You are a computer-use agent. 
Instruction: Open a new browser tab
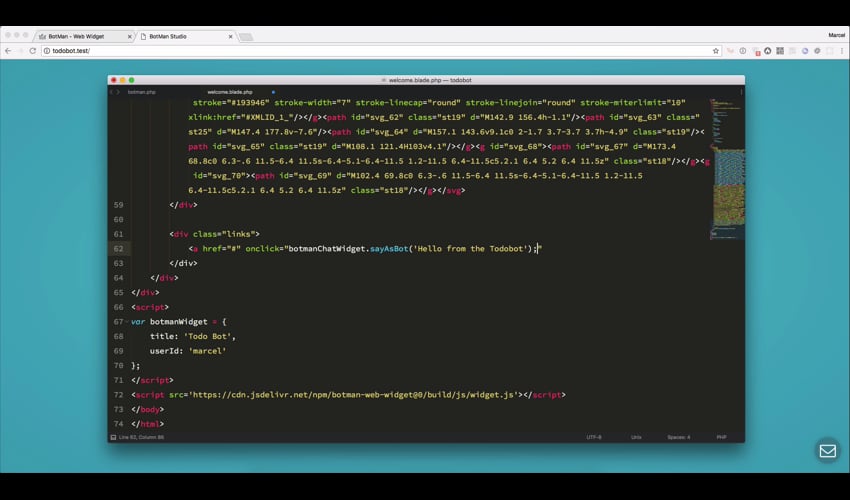(x=246, y=37)
